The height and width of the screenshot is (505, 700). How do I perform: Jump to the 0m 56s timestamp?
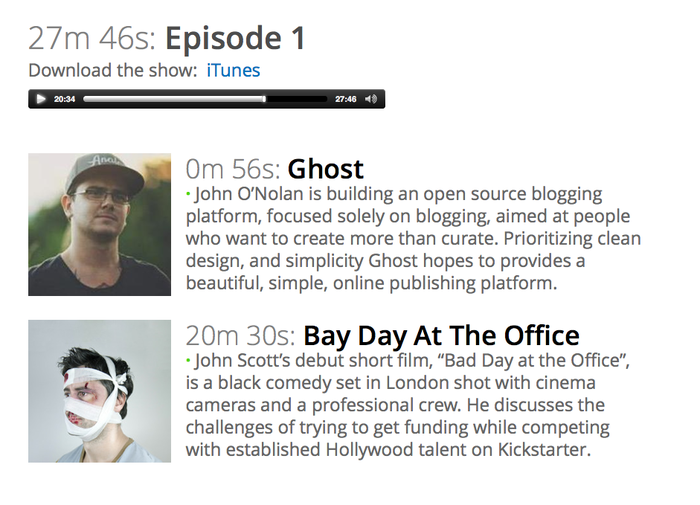click(233, 169)
